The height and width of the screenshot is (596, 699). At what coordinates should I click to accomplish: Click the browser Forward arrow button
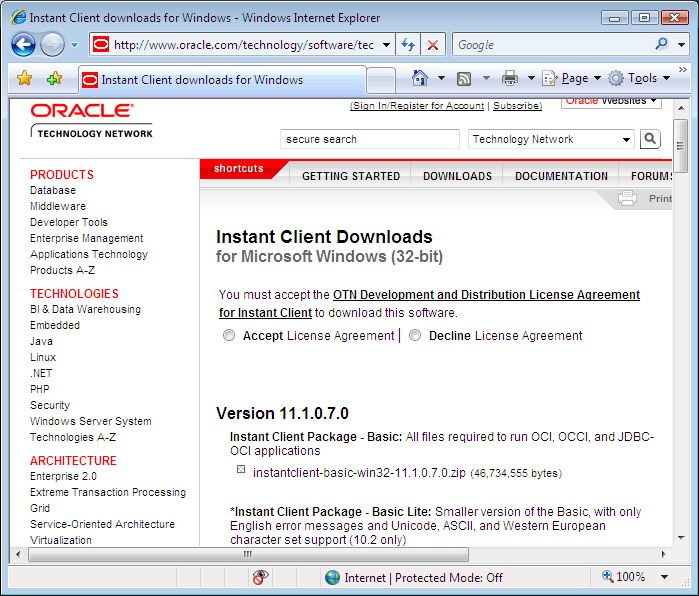pyautogui.click(x=52, y=45)
